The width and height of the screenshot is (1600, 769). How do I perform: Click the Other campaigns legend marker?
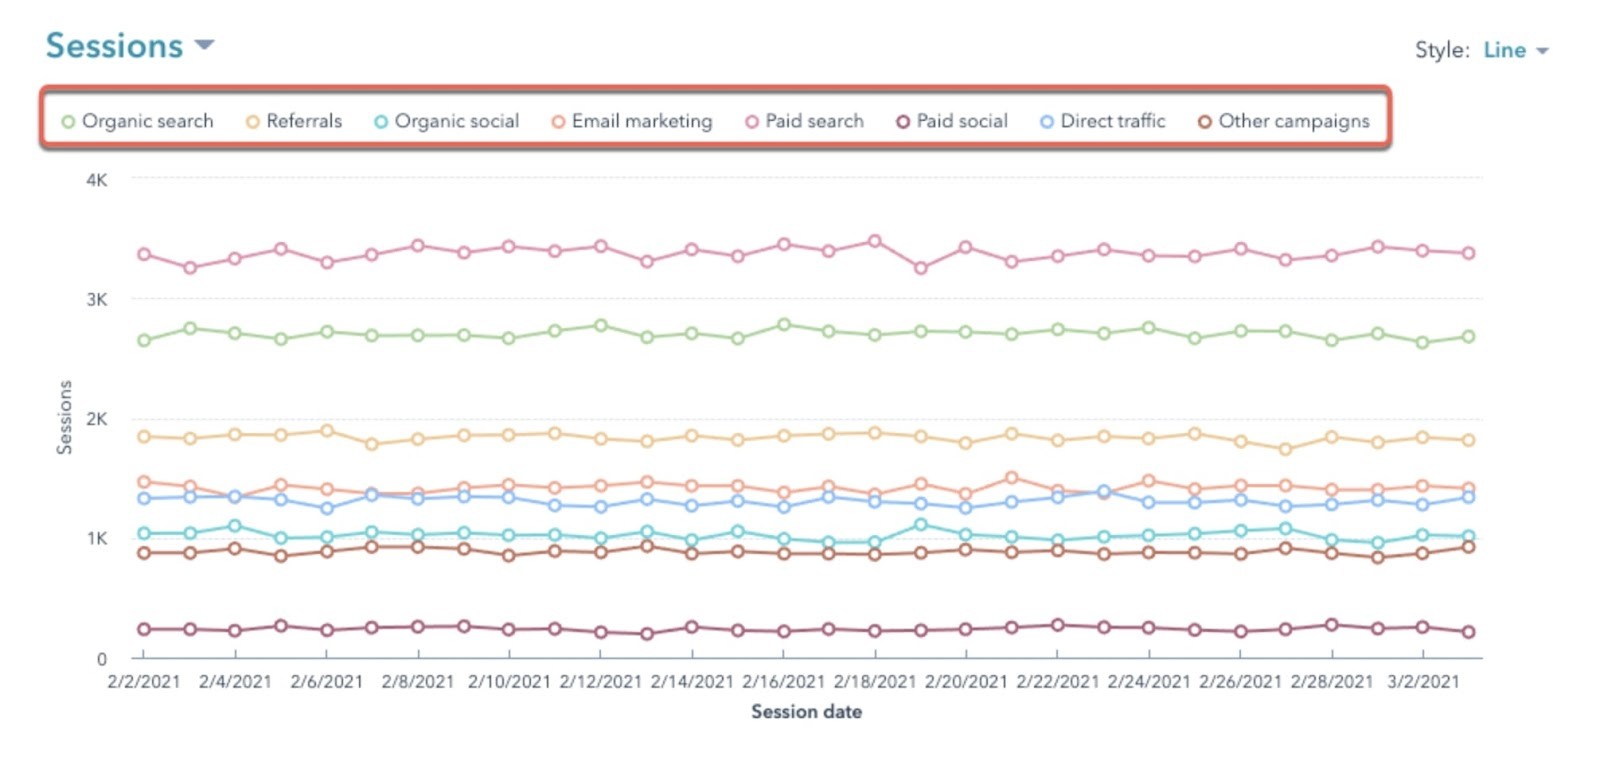[1205, 122]
